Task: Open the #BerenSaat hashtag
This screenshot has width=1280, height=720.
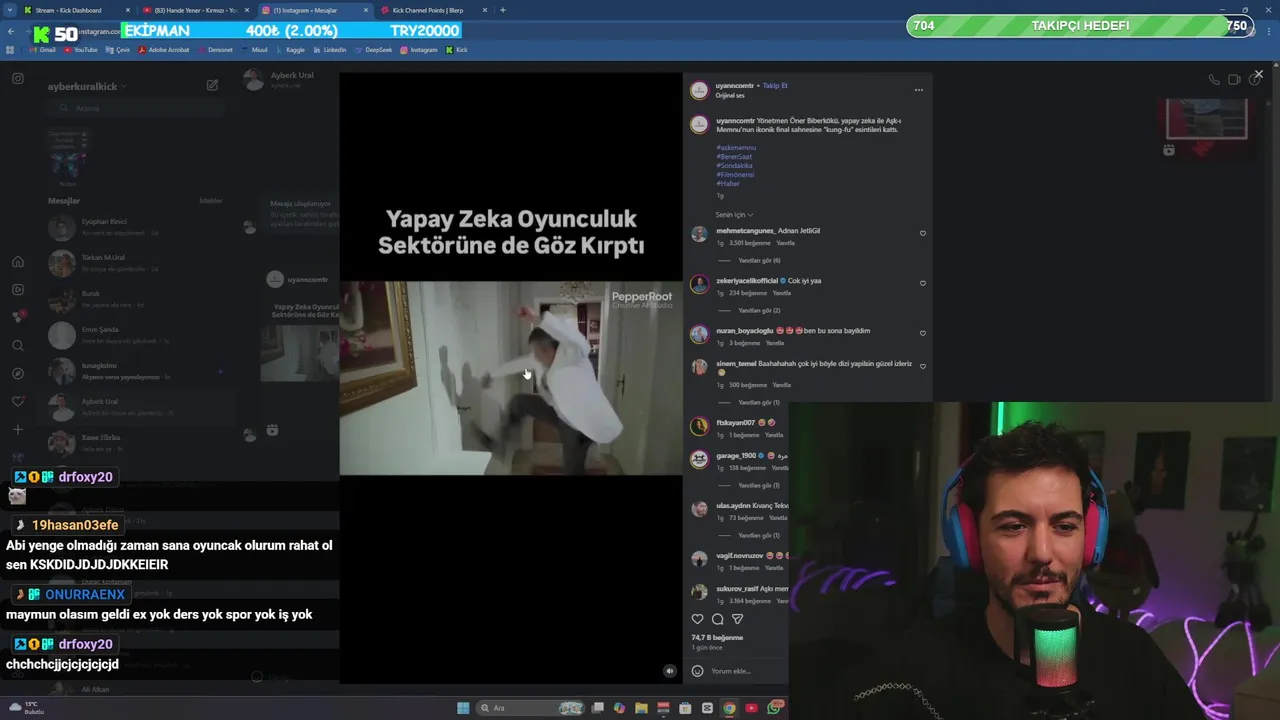Action: (734, 157)
